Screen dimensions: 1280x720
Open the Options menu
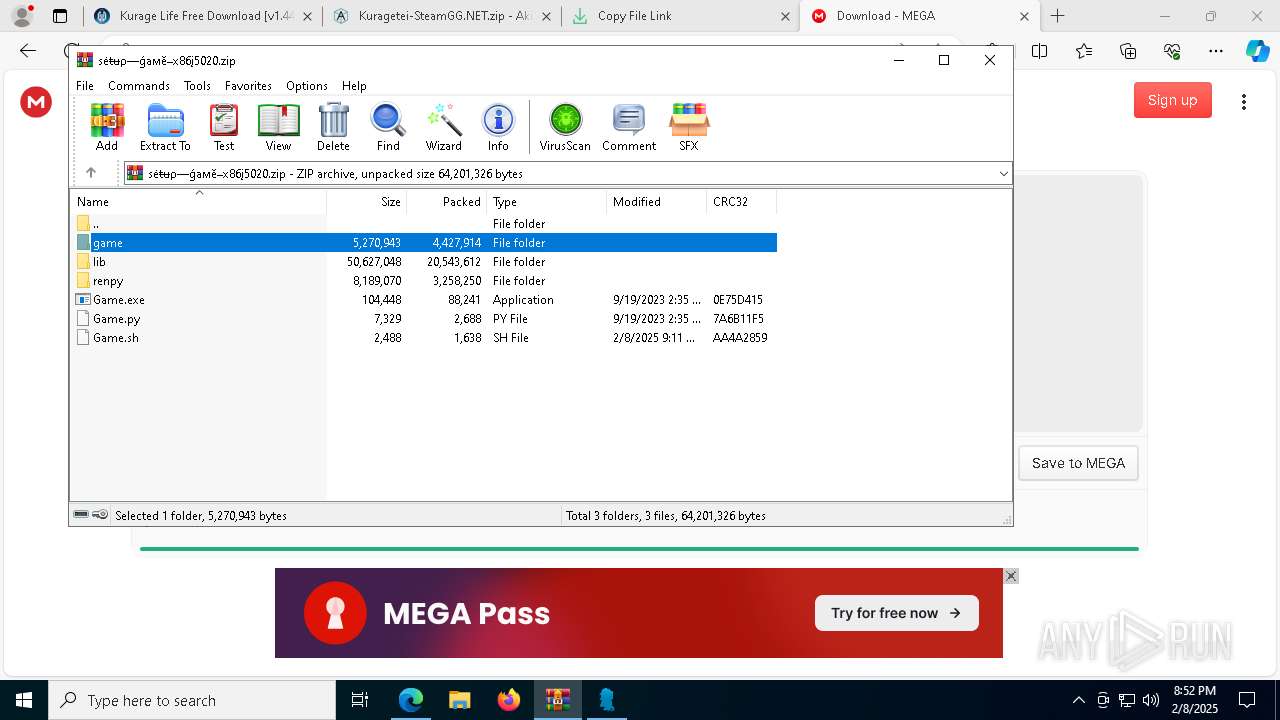307,86
